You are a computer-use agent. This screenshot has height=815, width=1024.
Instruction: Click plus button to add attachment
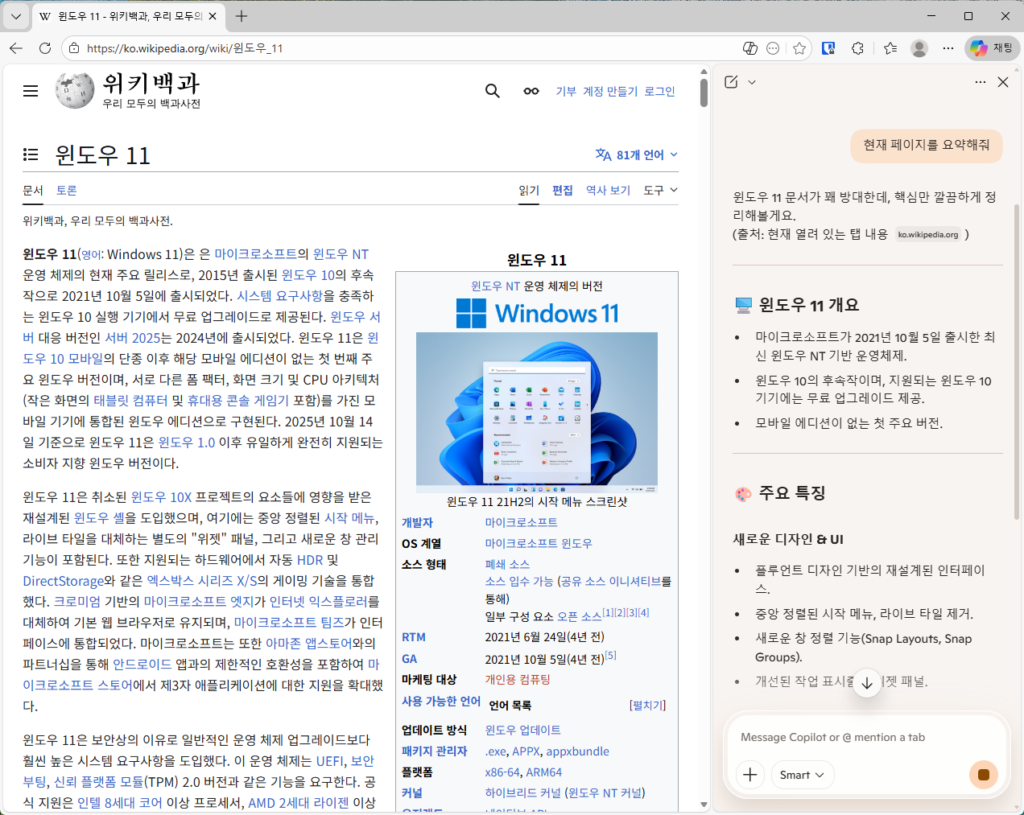750,774
